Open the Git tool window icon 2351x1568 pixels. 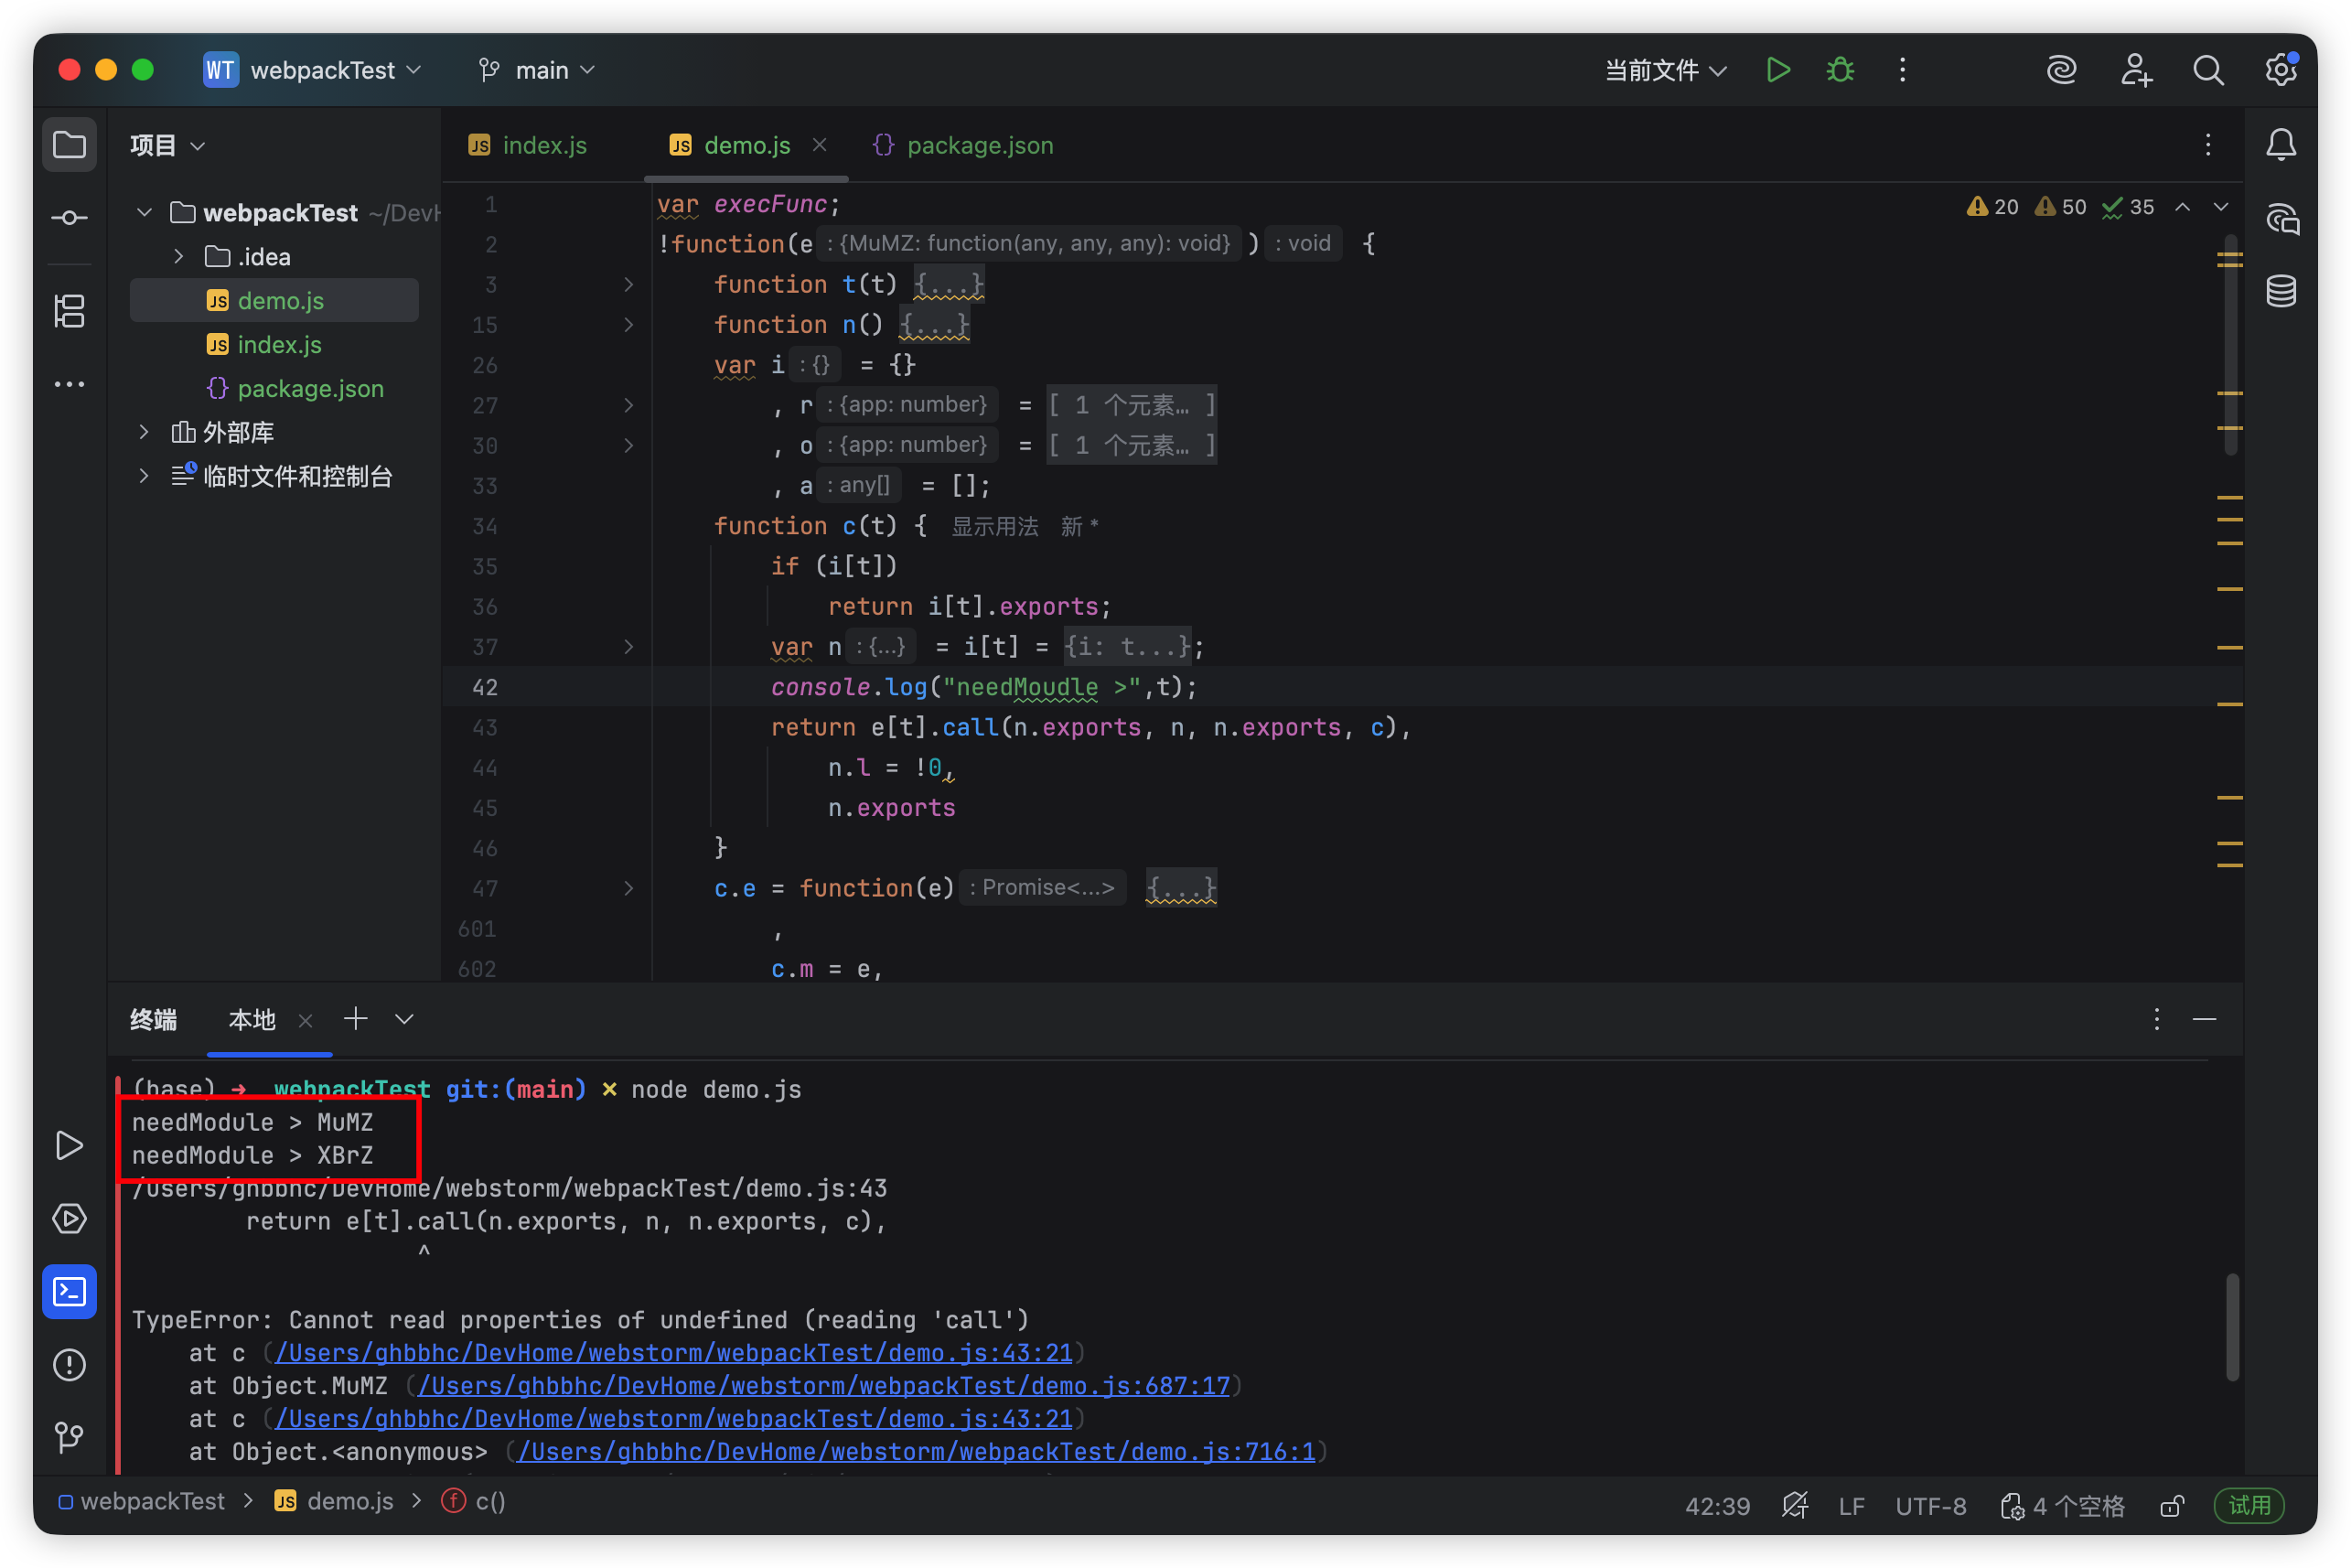[69, 1438]
